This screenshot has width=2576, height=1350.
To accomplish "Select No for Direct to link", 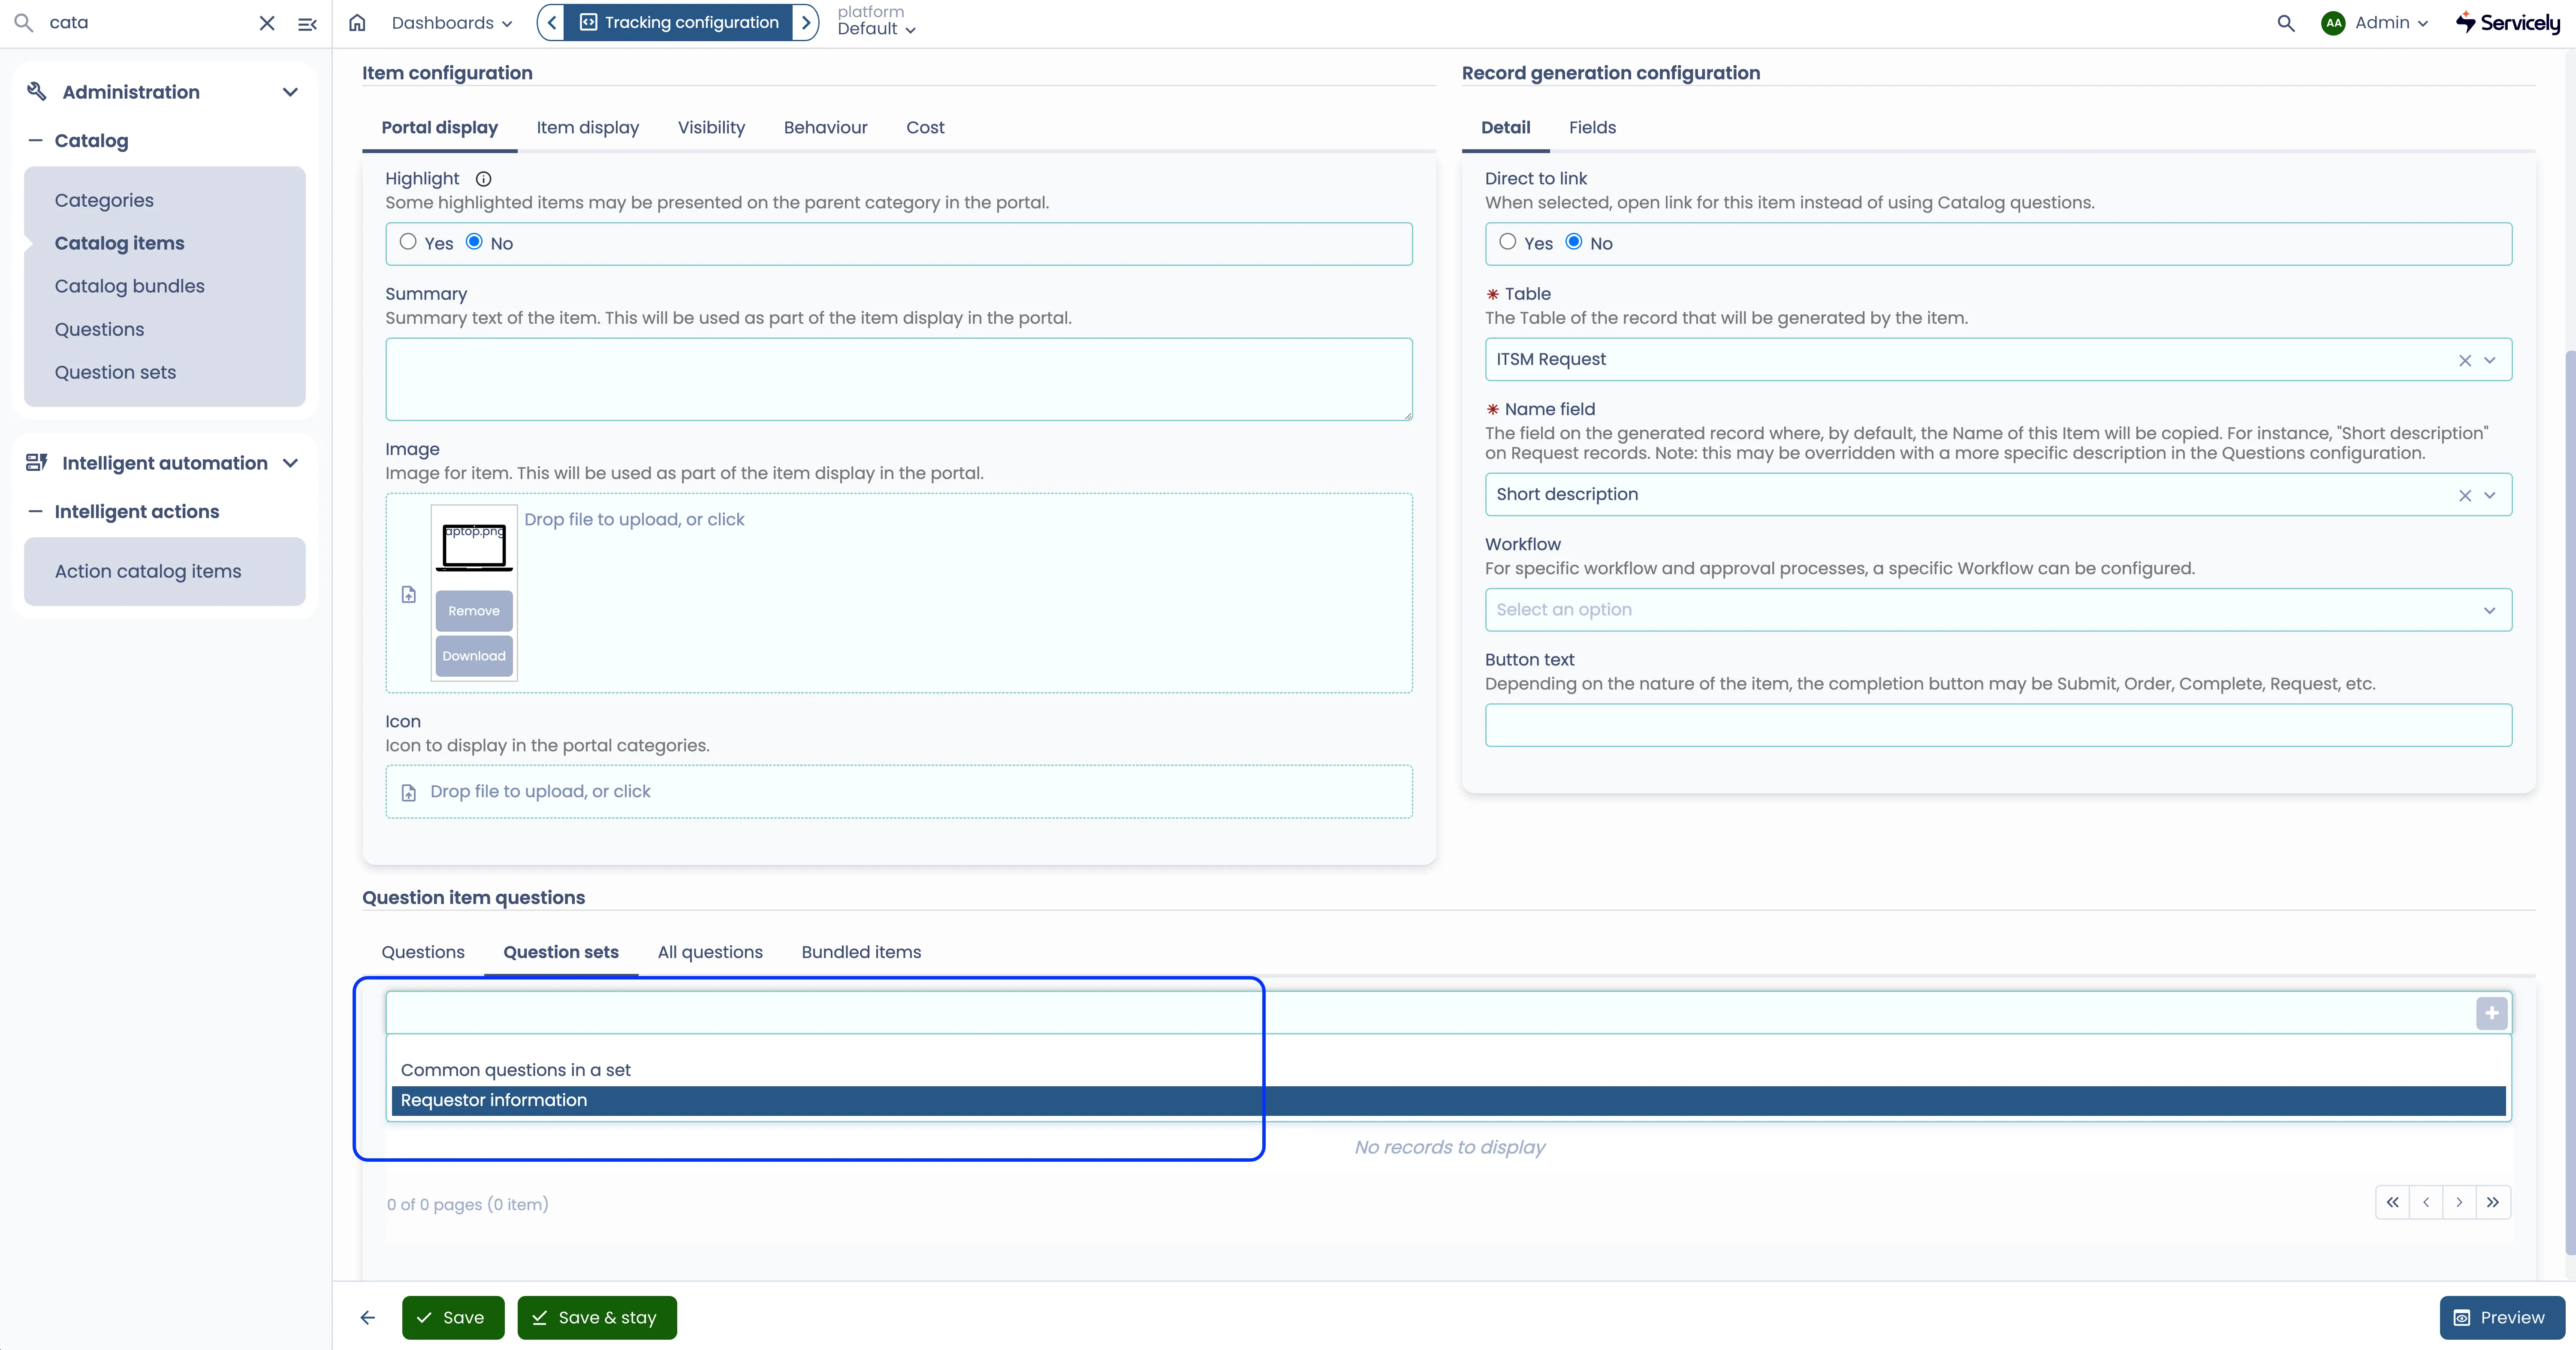I will pyautogui.click(x=1574, y=241).
